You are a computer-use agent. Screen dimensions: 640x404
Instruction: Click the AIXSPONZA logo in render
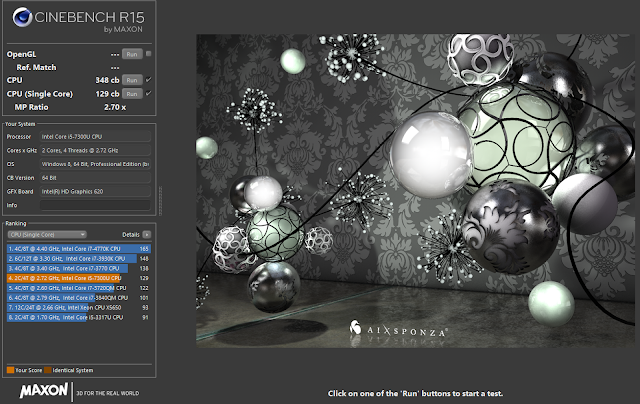click(x=398, y=329)
